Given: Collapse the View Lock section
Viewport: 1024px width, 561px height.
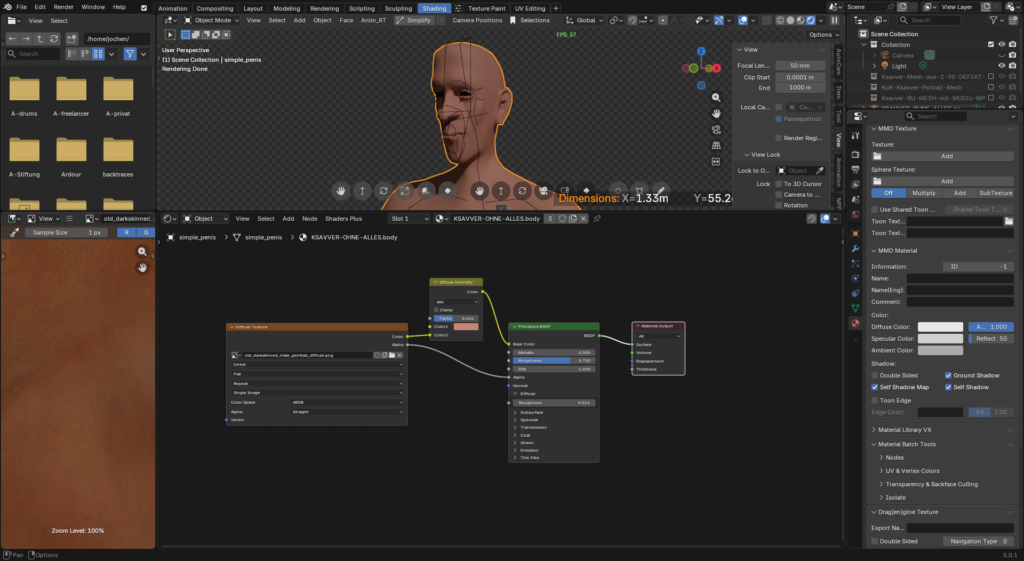Looking at the screenshot, I should pyautogui.click(x=746, y=155).
